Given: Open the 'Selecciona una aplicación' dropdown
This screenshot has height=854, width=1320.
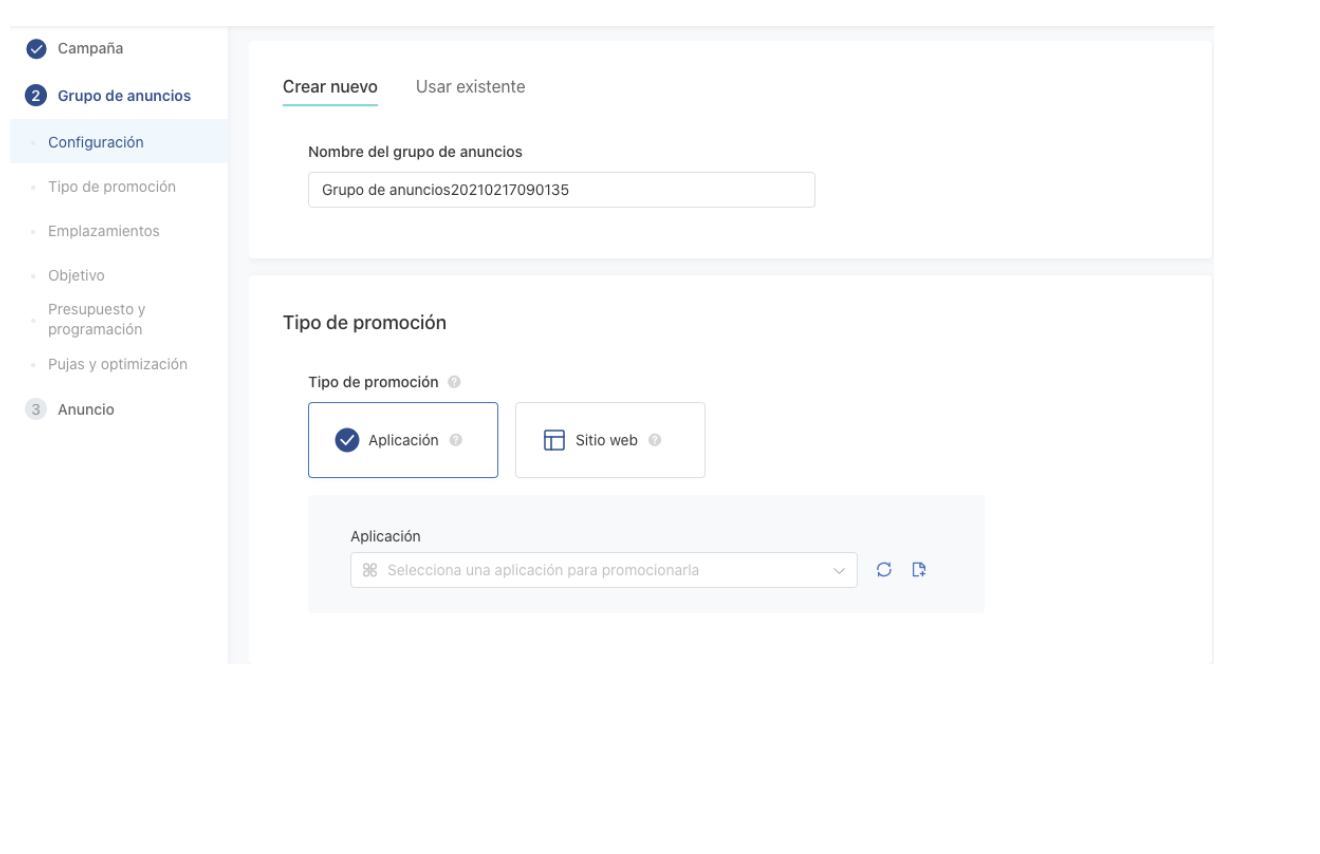Looking at the screenshot, I should pyautogui.click(x=603, y=570).
